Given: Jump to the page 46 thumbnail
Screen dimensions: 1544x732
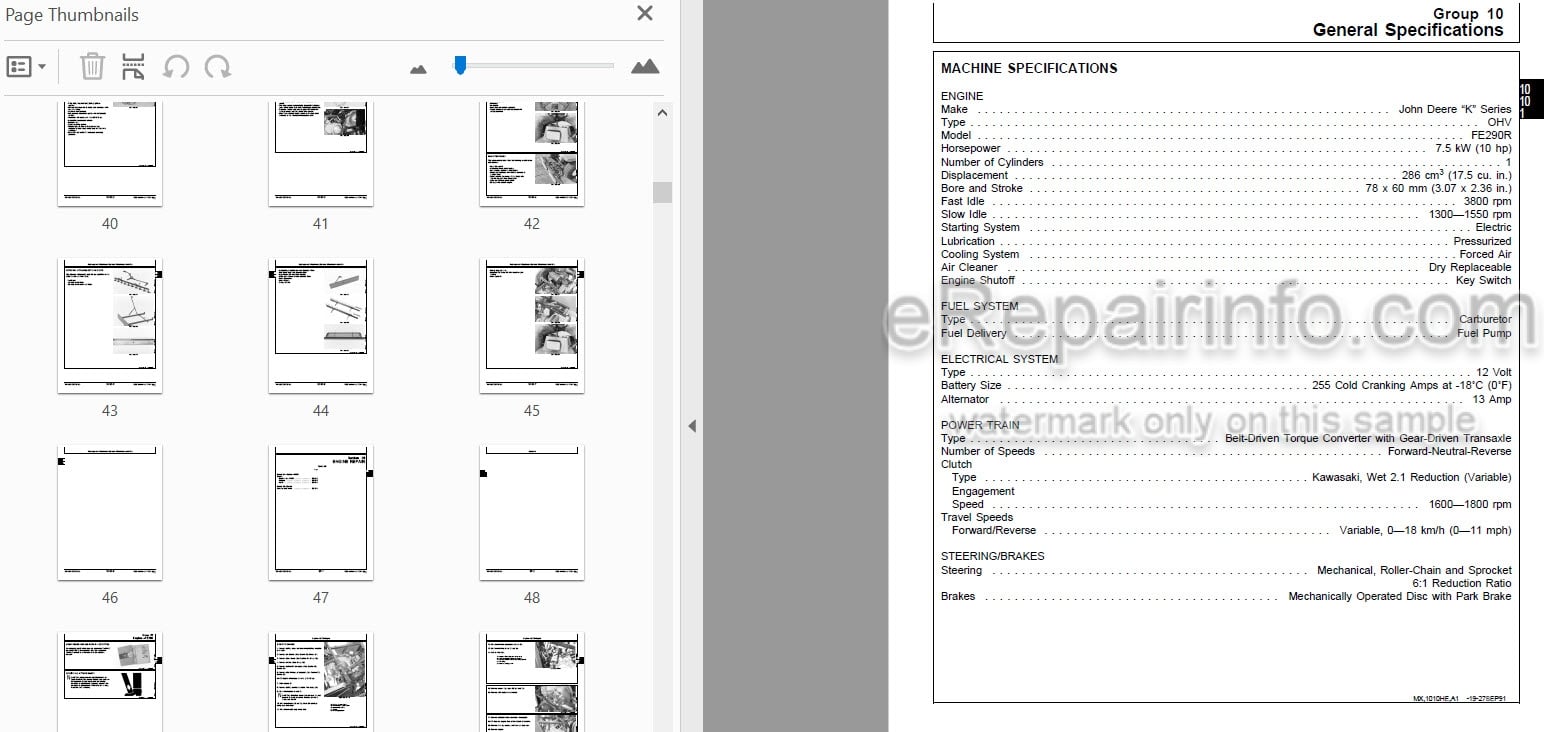Looking at the screenshot, I should [110, 513].
